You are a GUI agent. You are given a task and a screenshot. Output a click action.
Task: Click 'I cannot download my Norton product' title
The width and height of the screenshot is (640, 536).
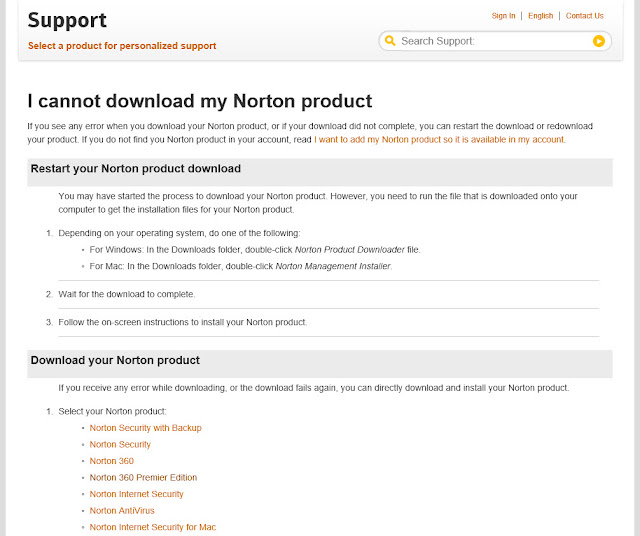[x=200, y=101]
